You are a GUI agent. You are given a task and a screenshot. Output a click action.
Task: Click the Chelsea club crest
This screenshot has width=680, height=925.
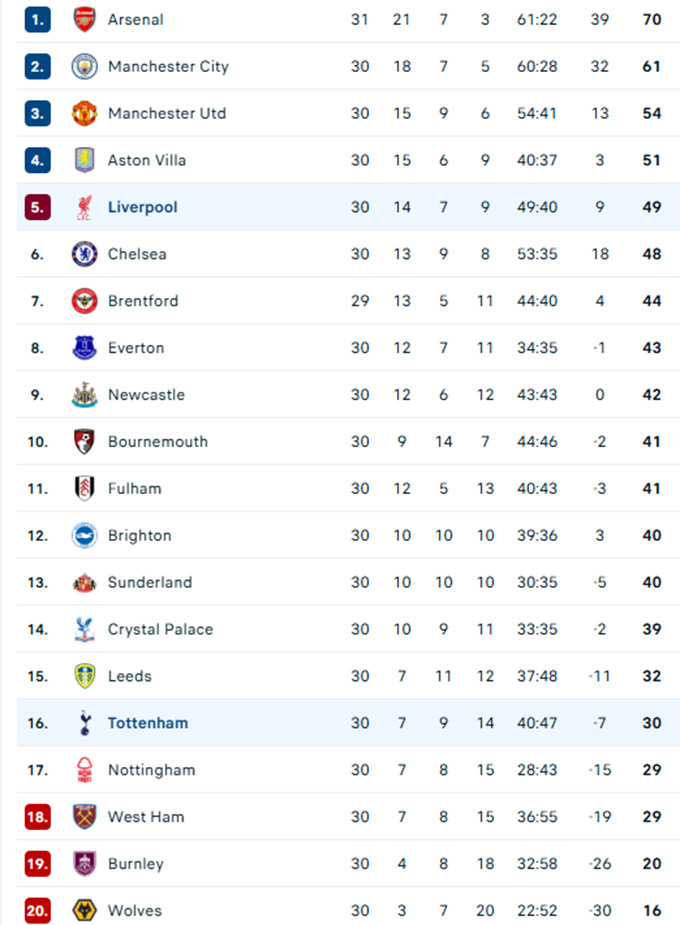click(85, 254)
